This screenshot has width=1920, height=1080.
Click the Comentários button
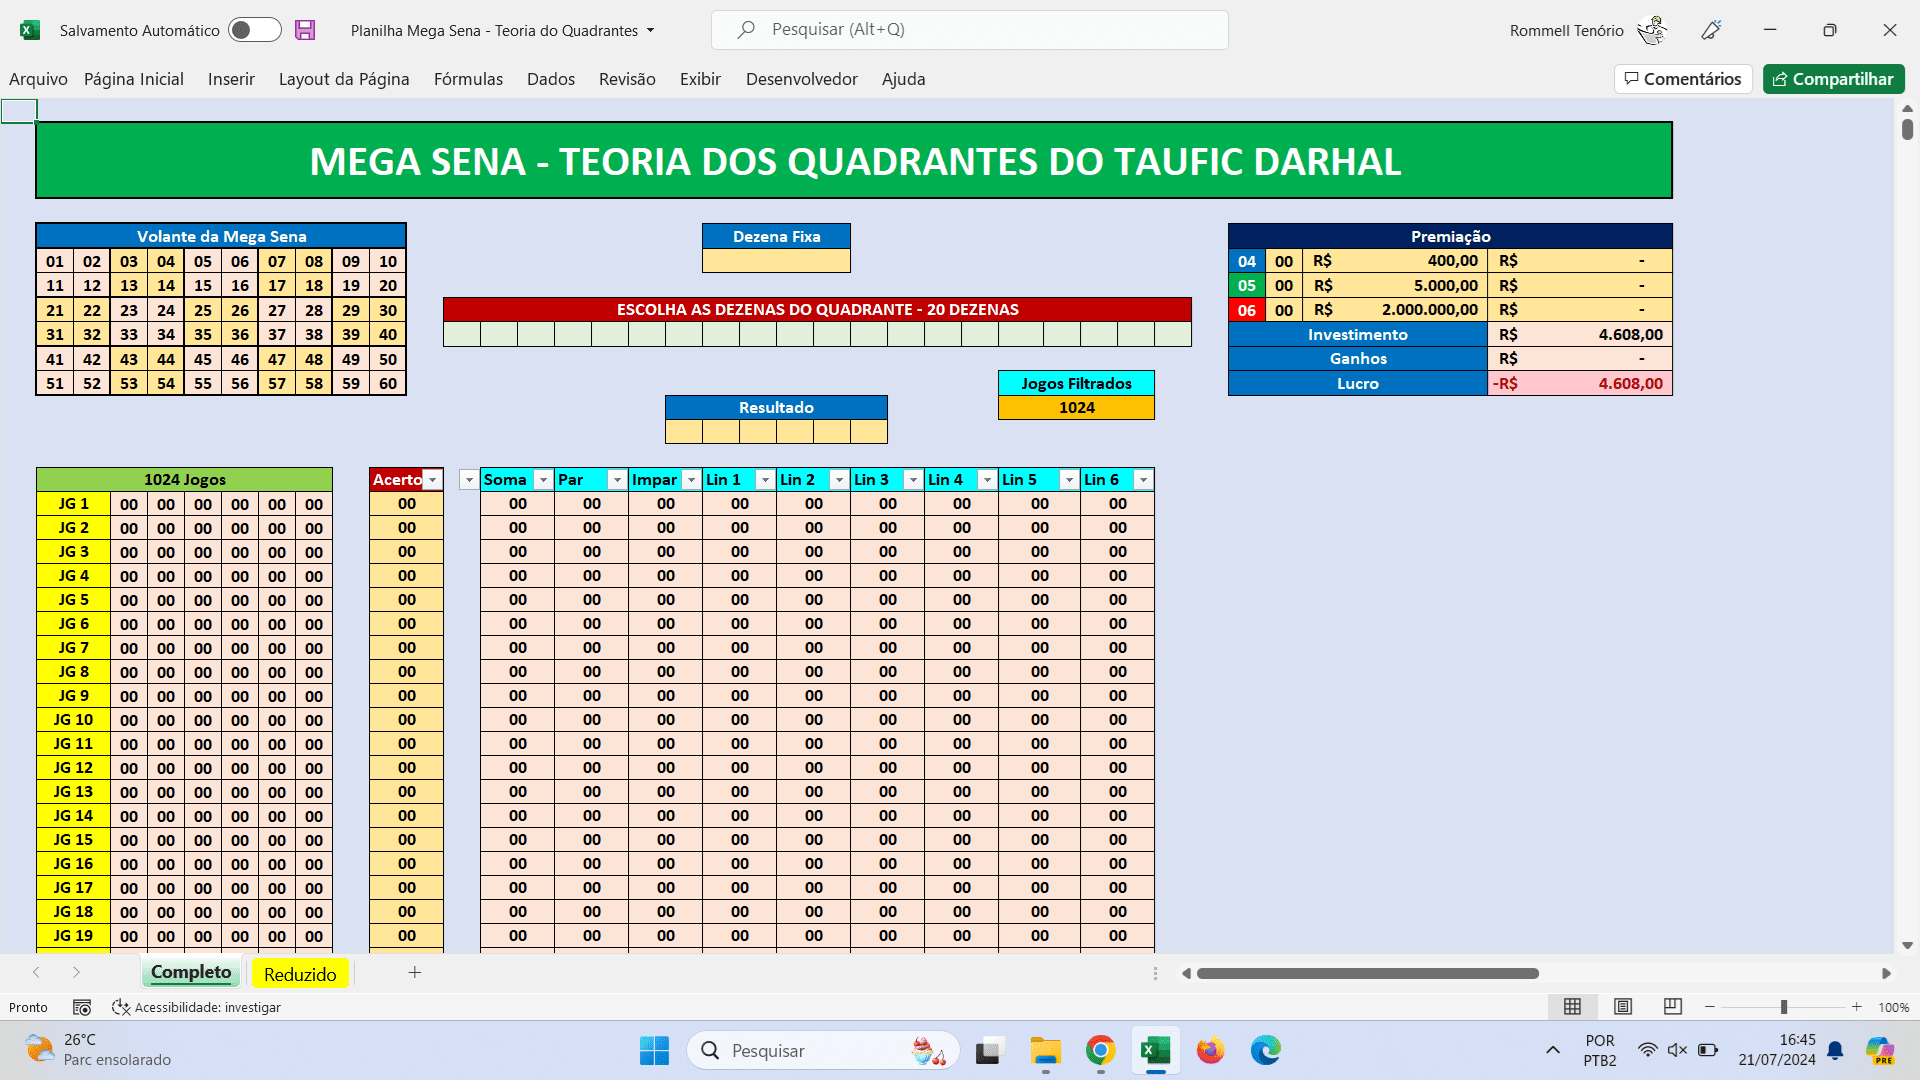point(1683,79)
